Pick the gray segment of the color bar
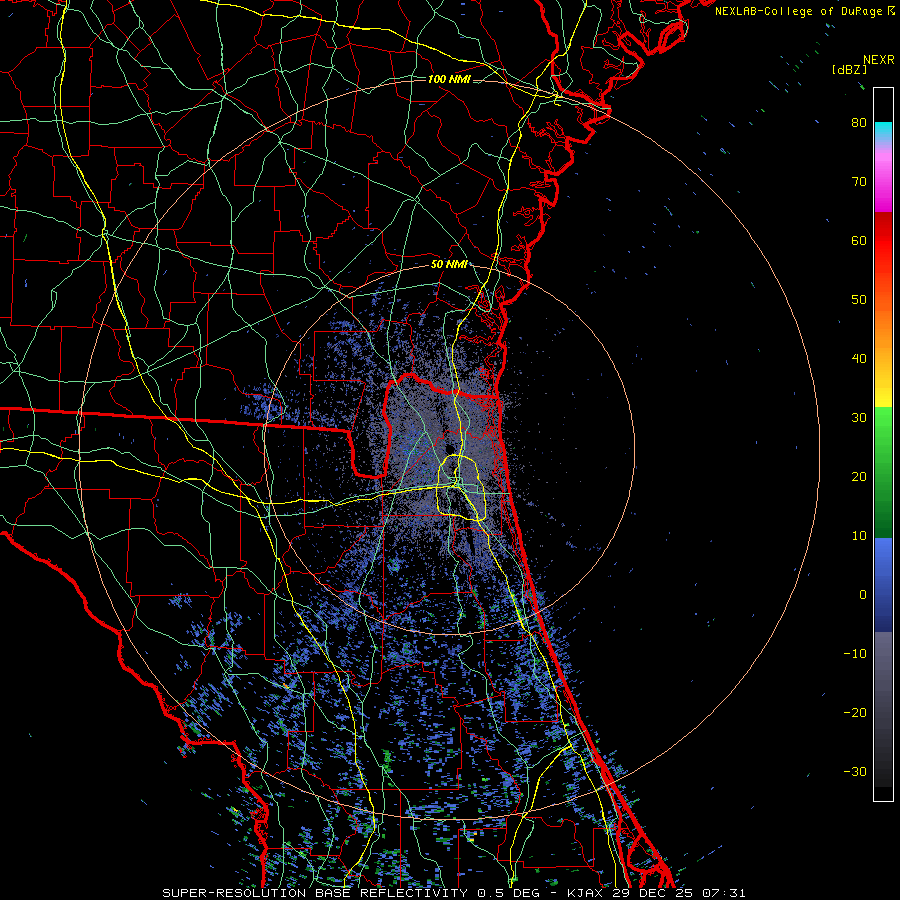Image resolution: width=900 pixels, height=900 pixels. (883, 709)
